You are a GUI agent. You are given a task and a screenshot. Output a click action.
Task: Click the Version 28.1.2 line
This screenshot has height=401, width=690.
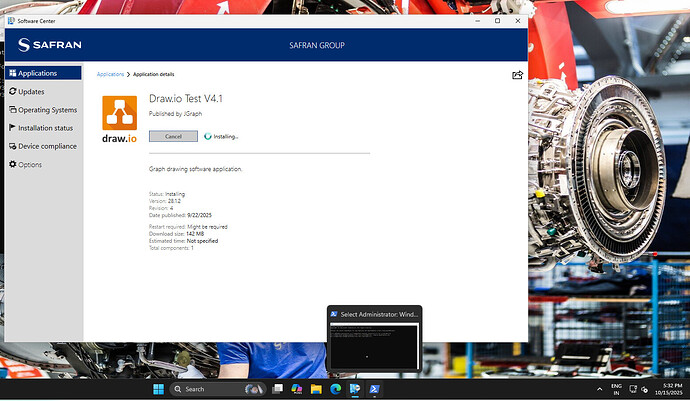165,201
